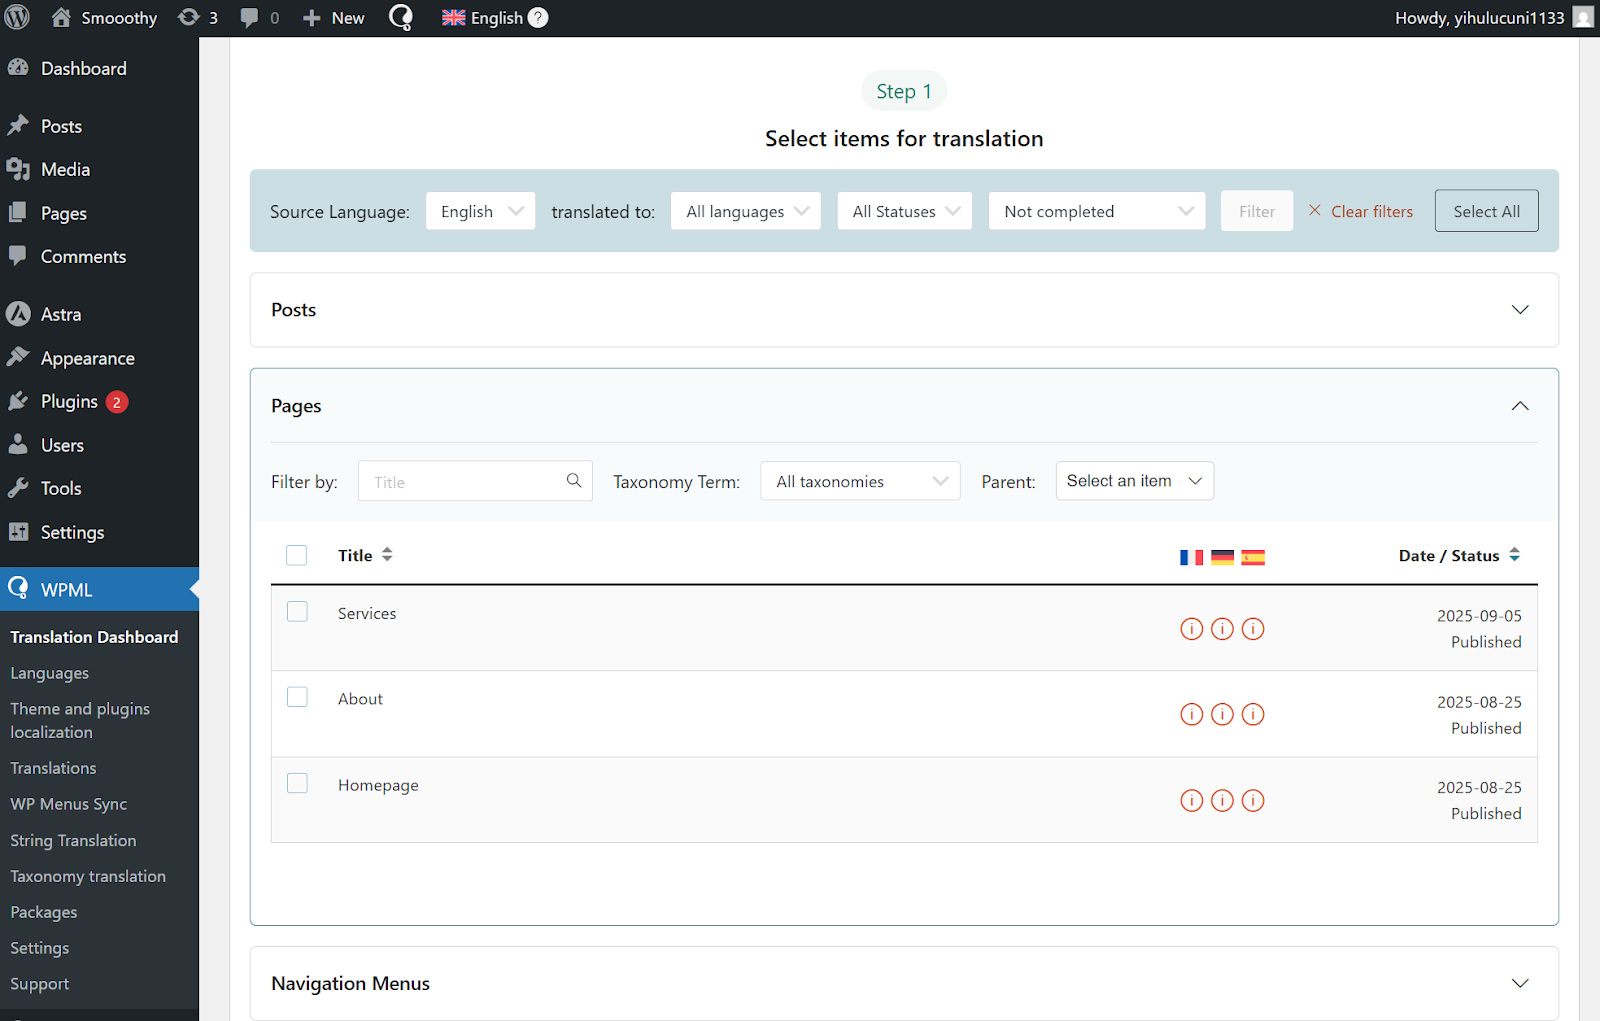
Task: Click the Plugins update badge showing 2
Action: click(117, 402)
